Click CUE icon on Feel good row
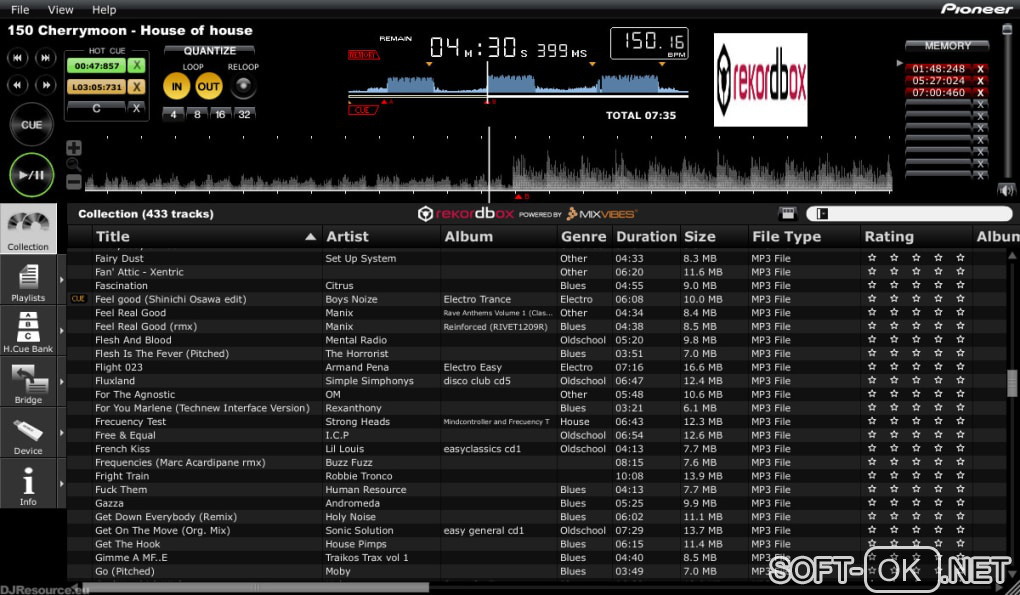This screenshot has height=595, width=1020. point(78,299)
